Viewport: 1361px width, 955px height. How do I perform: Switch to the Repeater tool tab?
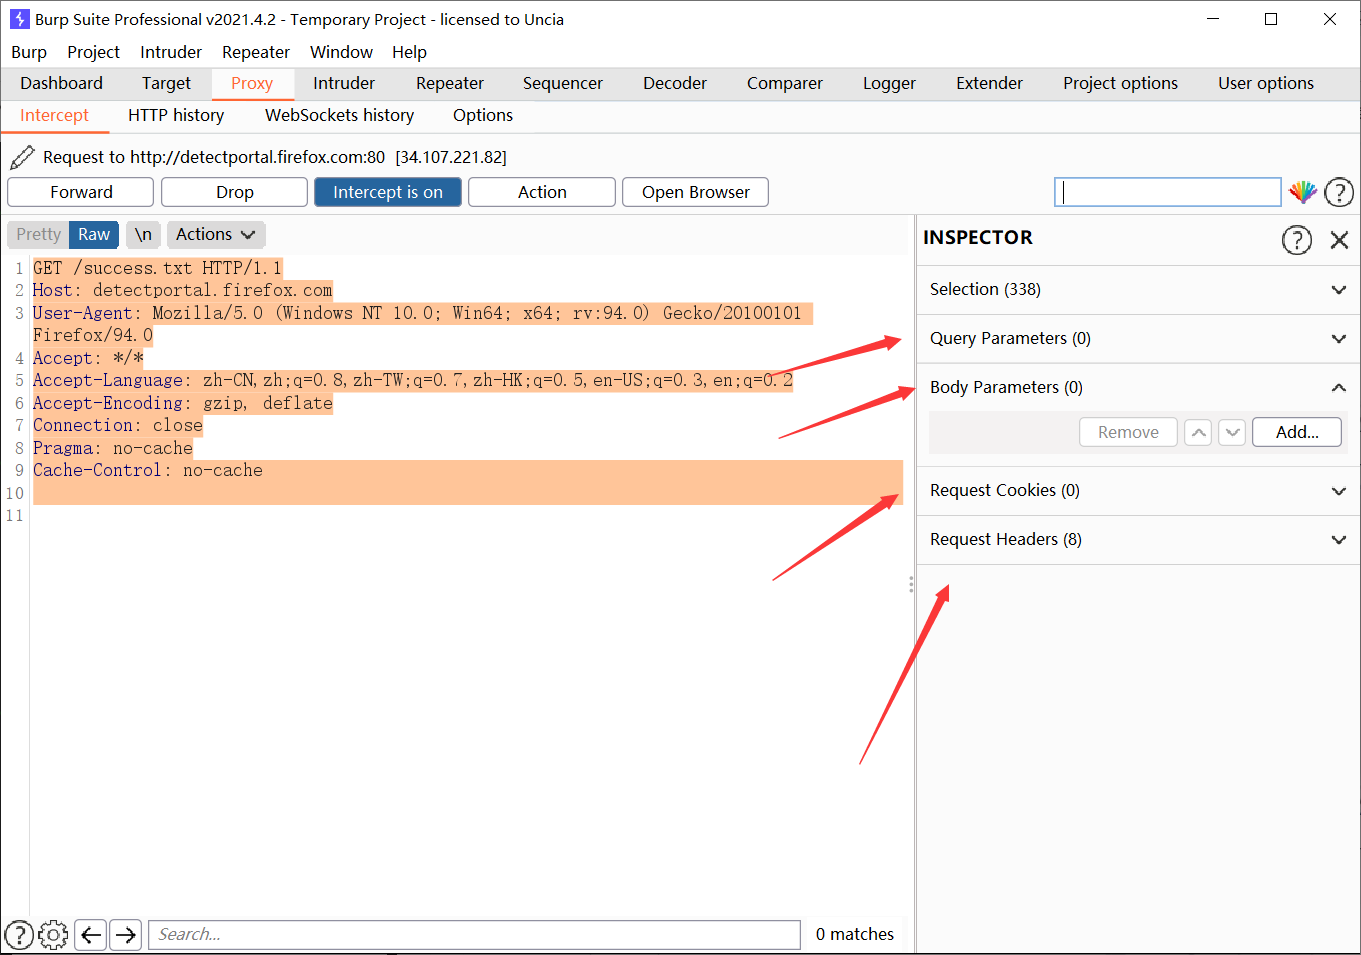(450, 83)
